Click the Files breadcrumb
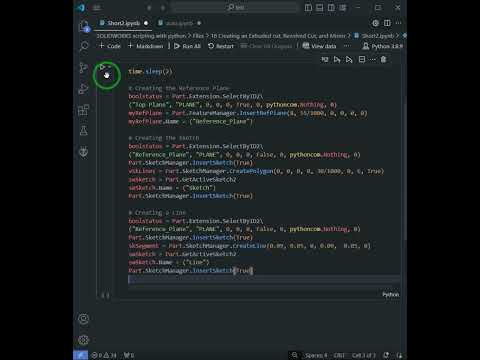480x360 pixels. (x=198, y=36)
